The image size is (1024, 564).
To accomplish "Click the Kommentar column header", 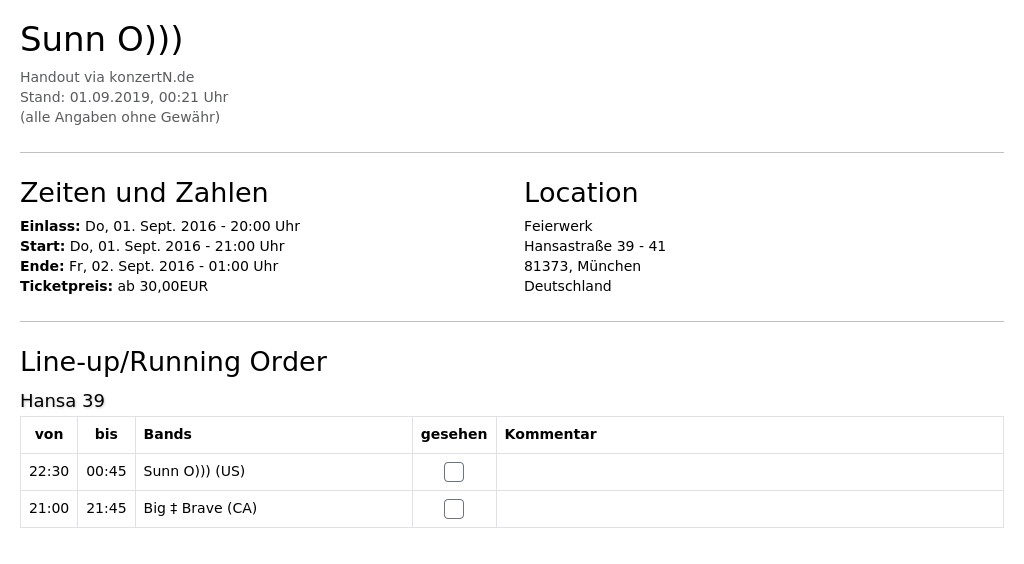I will click(x=551, y=434).
